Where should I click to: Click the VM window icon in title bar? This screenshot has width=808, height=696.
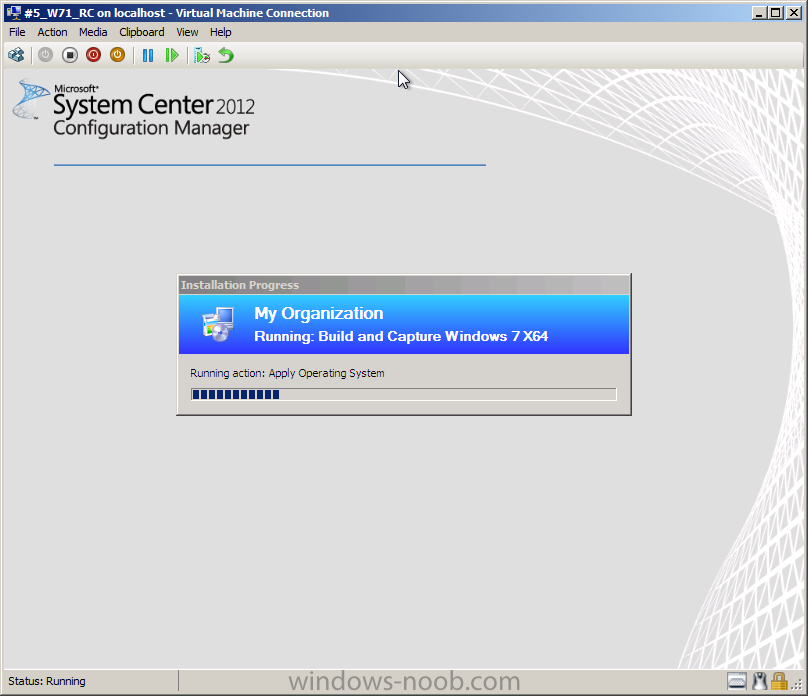click(13, 12)
